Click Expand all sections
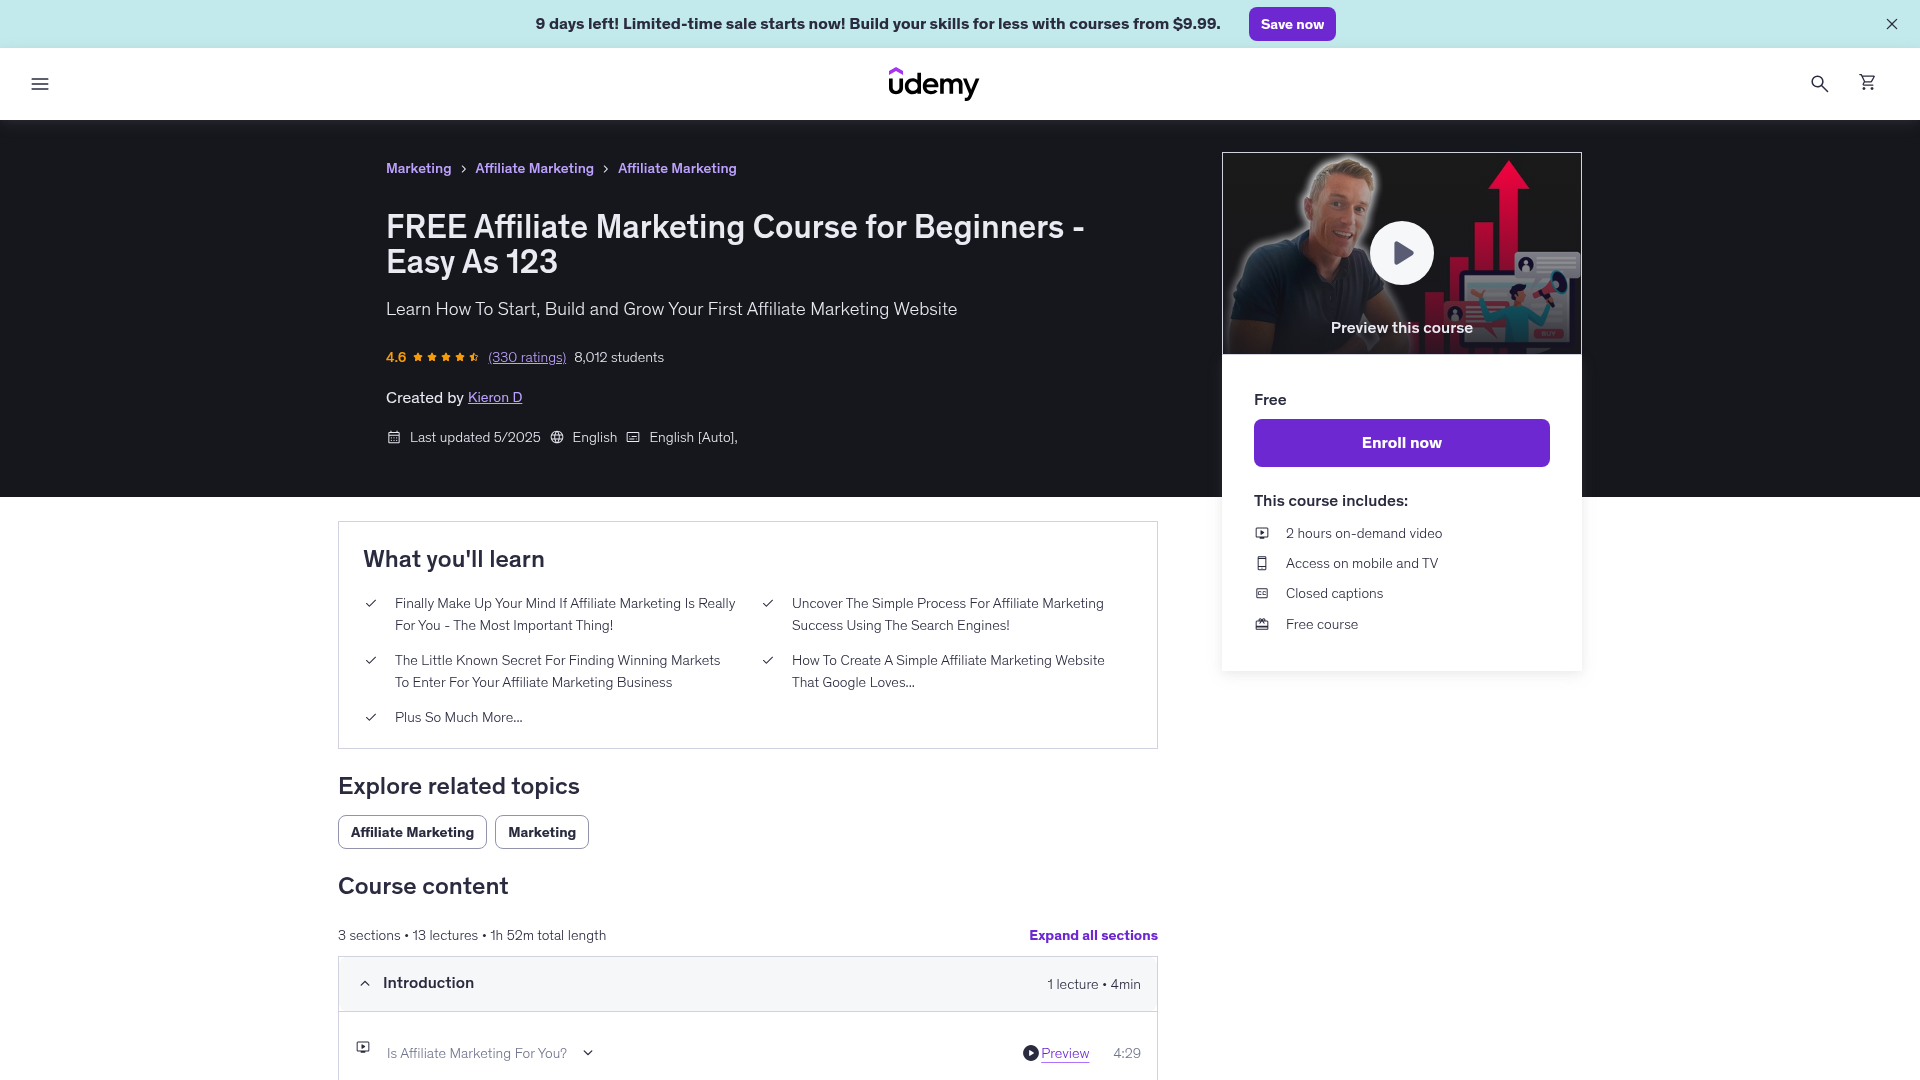This screenshot has height=1080, width=1920. coord(1093,935)
